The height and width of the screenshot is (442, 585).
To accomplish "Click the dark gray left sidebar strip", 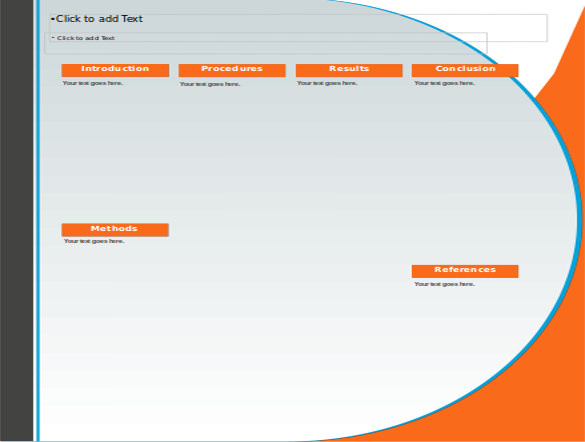I will pos(16,221).
